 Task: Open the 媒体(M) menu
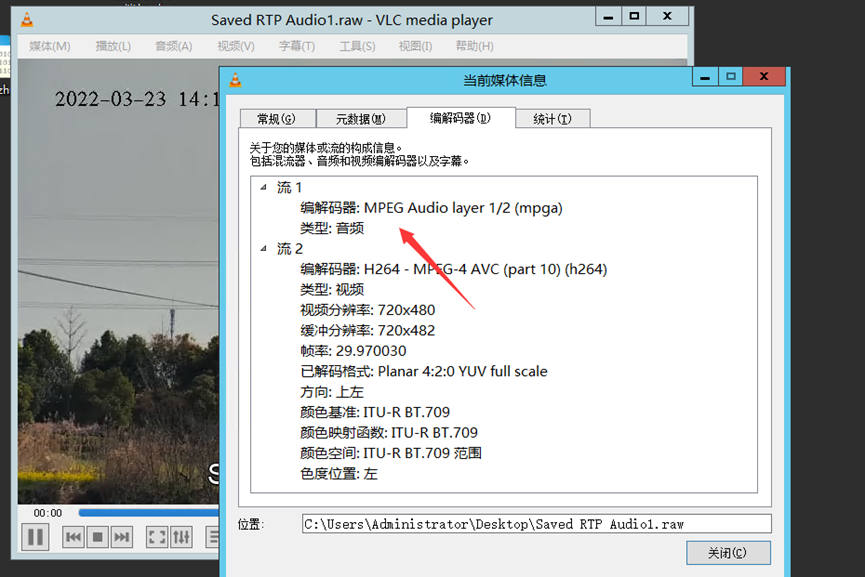click(x=50, y=46)
